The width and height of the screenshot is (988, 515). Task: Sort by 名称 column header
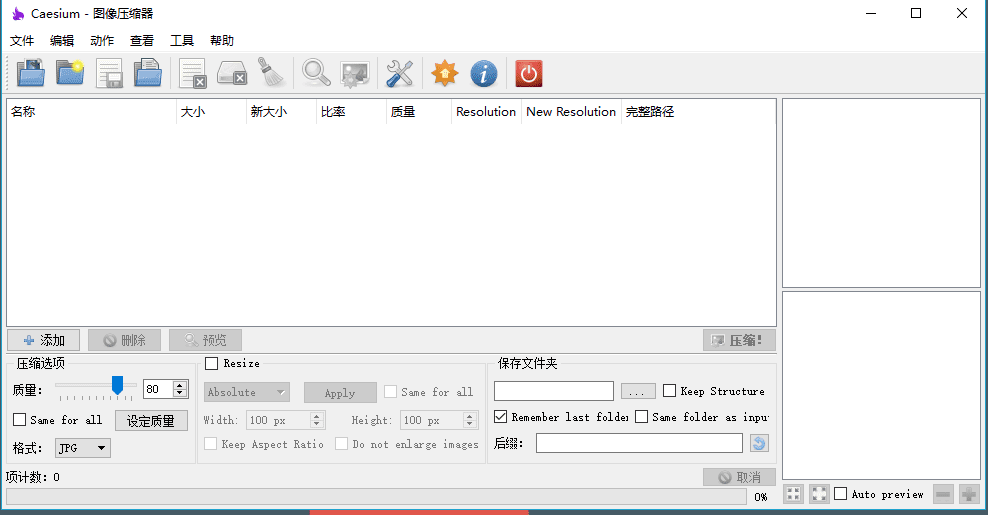91,112
